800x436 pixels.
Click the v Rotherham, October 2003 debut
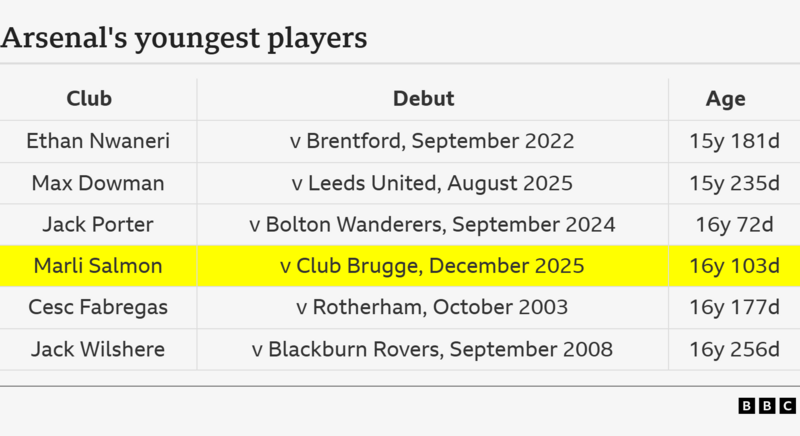point(432,307)
